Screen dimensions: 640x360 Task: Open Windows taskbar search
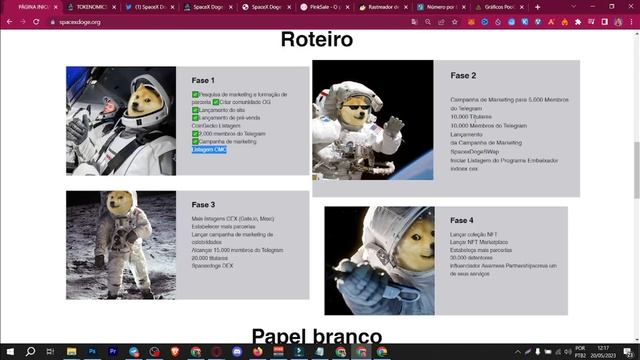pos(30,351)
